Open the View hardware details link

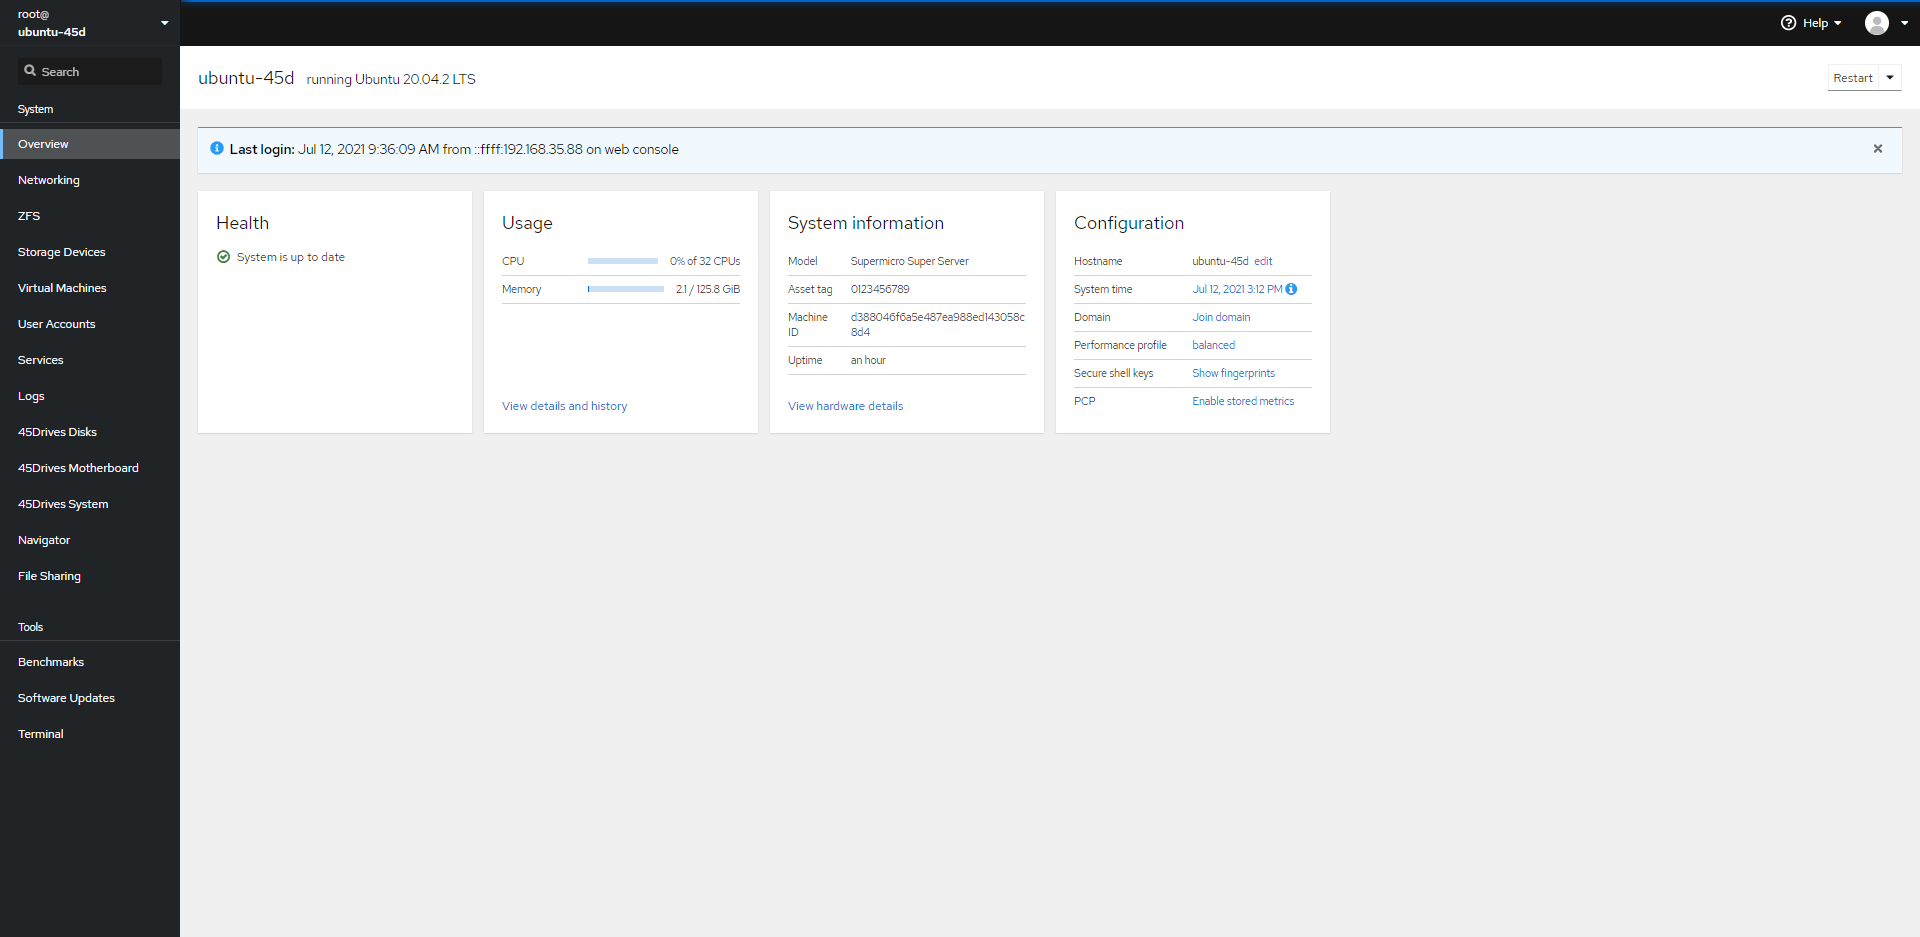pyautogui.click(x=845, y=406)
